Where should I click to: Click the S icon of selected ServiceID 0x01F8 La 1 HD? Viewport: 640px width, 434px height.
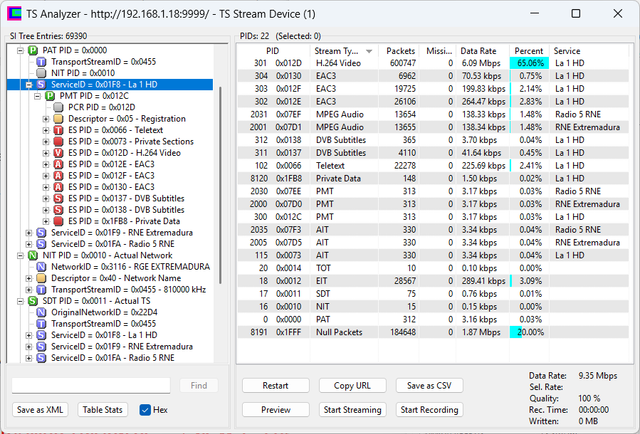[x=41, y=85]
